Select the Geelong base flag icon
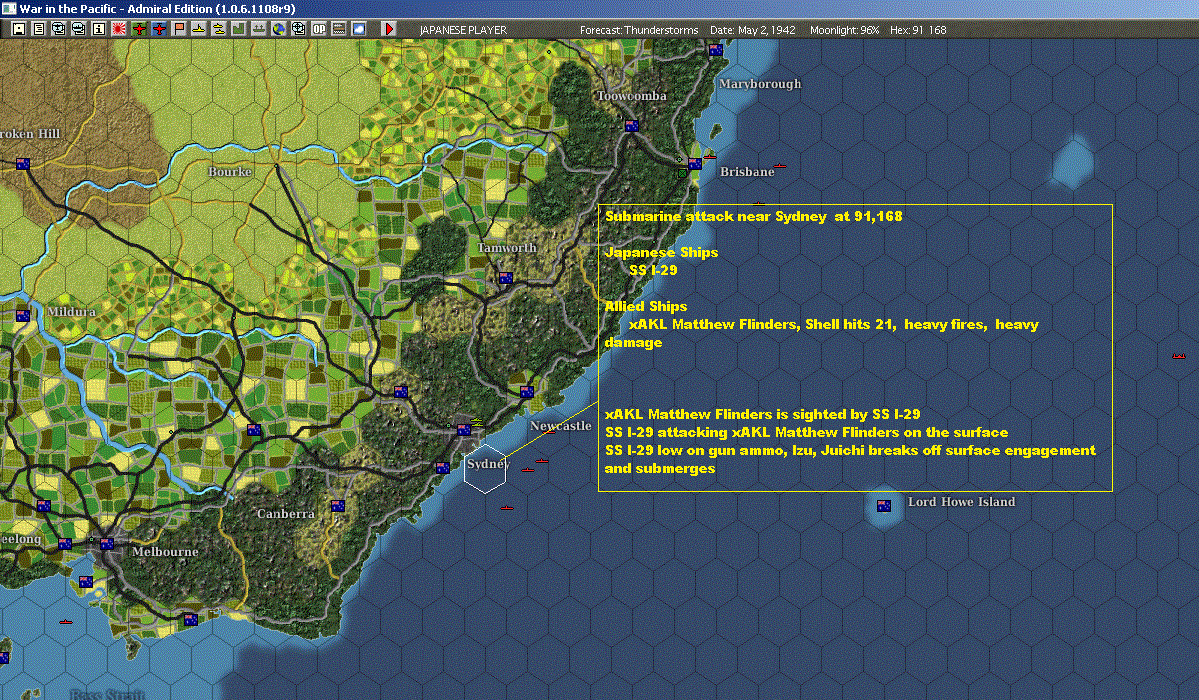Image resolution: width=1199 pixels, height=700 pixels. (65, 544)
